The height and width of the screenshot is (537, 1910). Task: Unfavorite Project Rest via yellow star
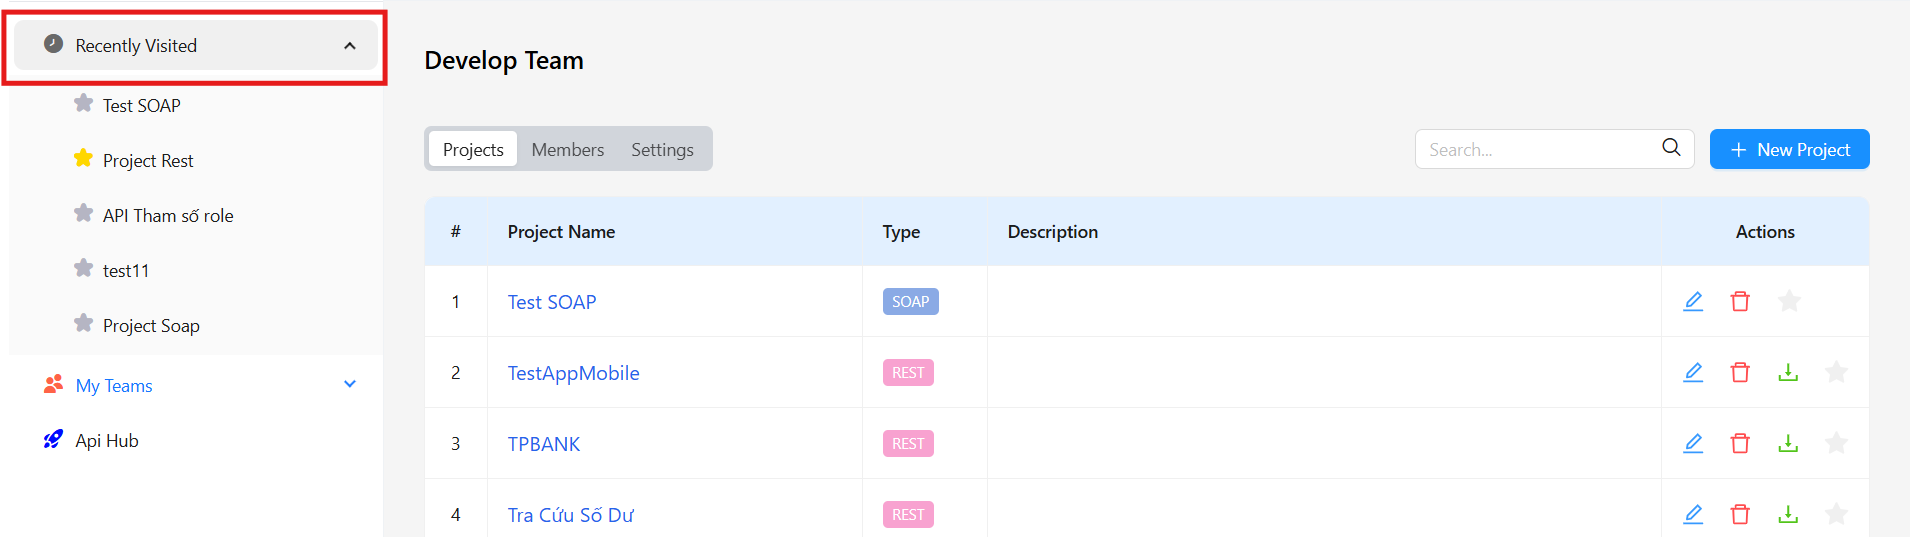(84, 159)
